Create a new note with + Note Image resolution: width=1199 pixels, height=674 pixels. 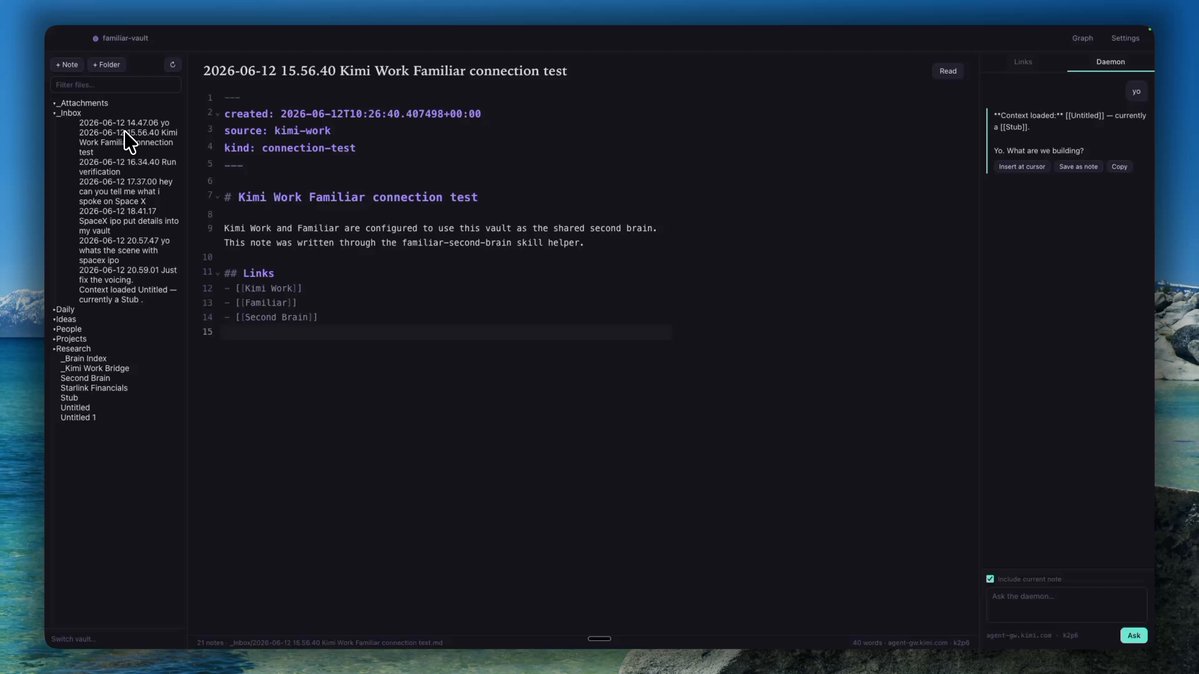click(x=67, y=65)
